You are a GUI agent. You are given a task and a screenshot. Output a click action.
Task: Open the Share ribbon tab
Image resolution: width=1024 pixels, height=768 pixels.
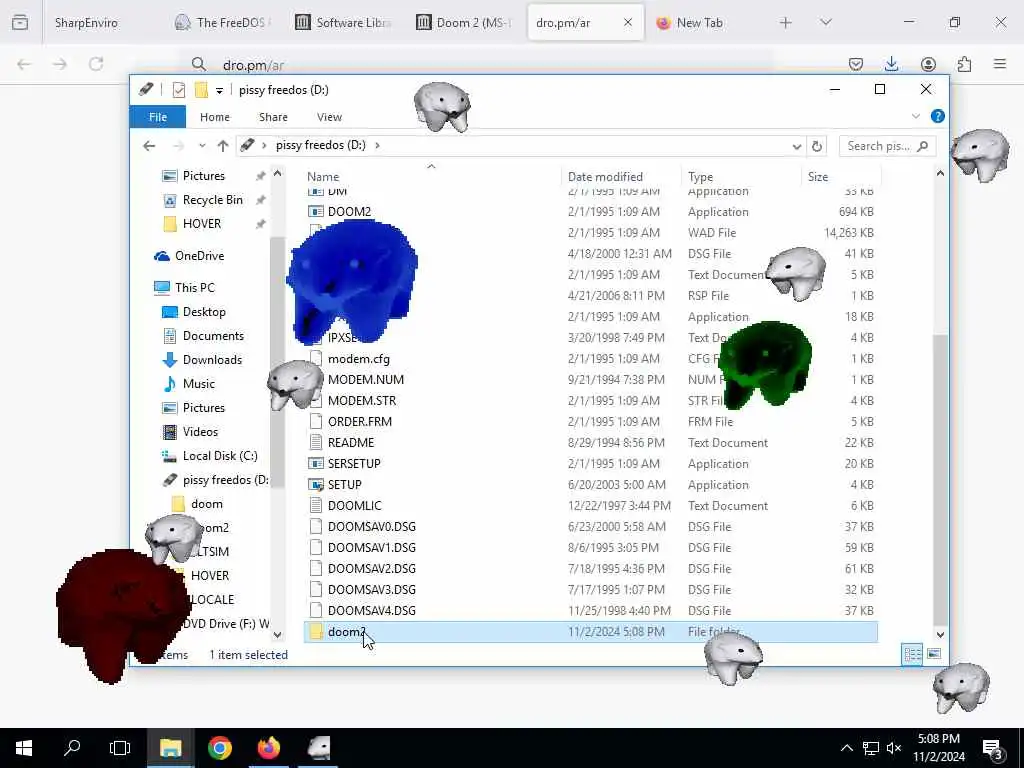point(273,117)
